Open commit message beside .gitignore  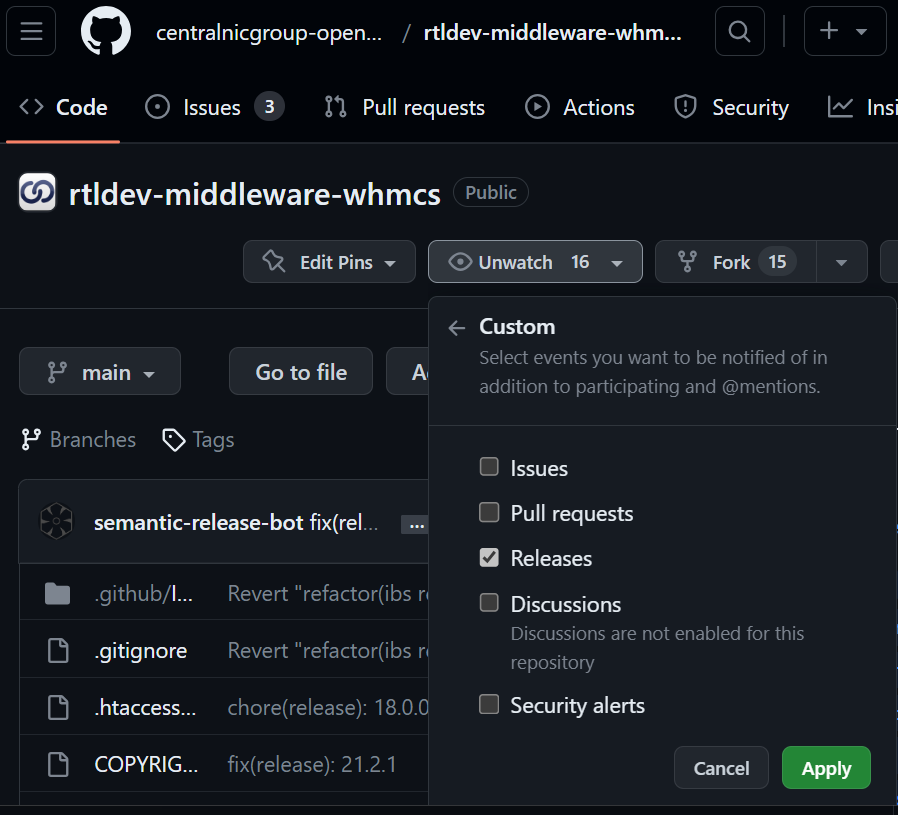click(x=328, y=651)
